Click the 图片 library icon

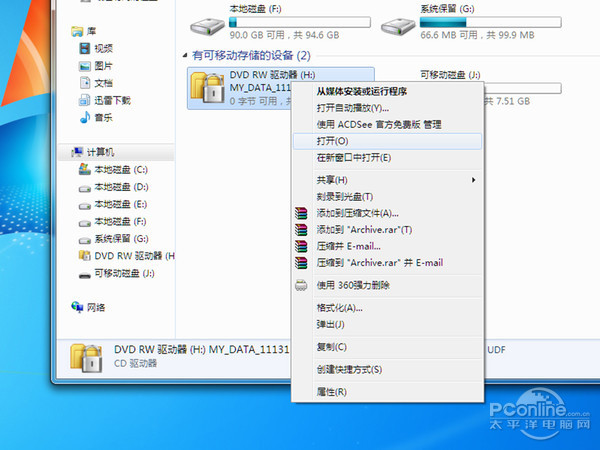[85, 66]
